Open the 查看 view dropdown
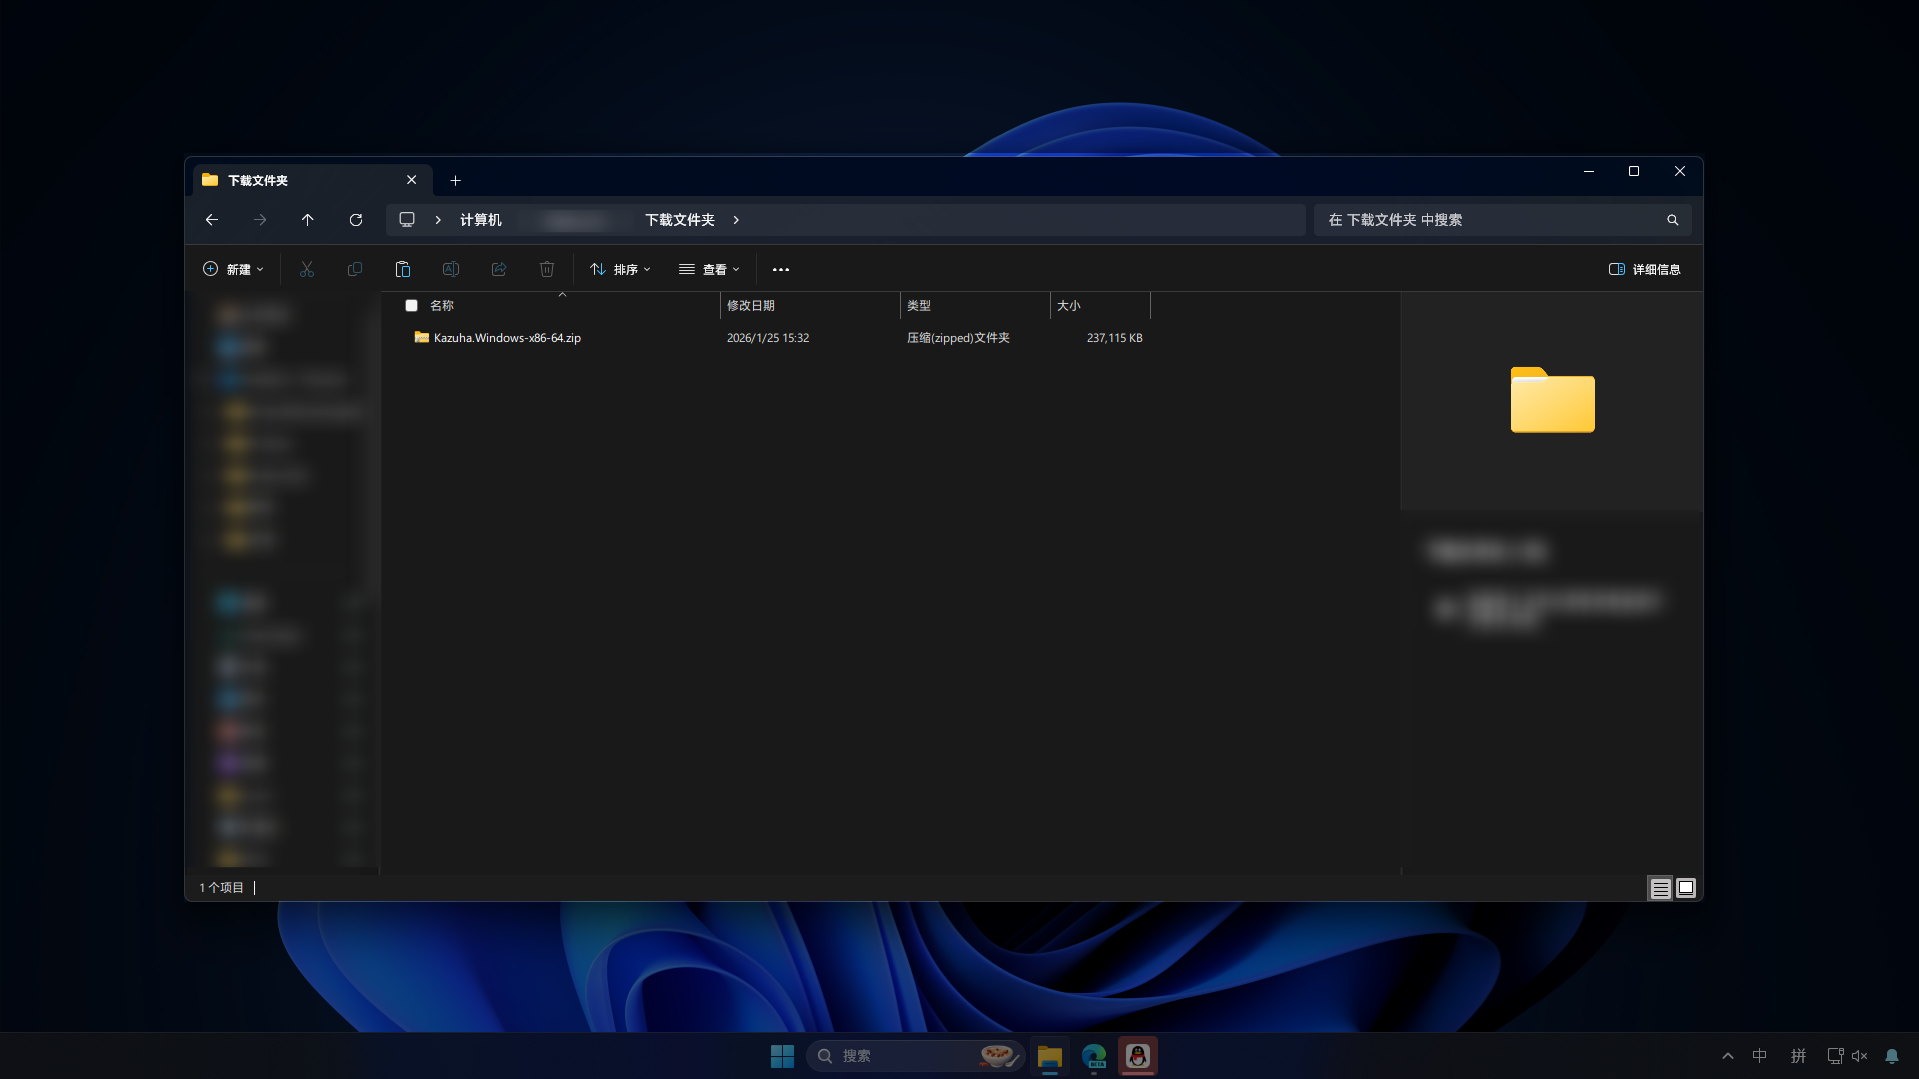Image resolution: width=1919 pixels, height=1079 pixels. (x=709, y=269)
